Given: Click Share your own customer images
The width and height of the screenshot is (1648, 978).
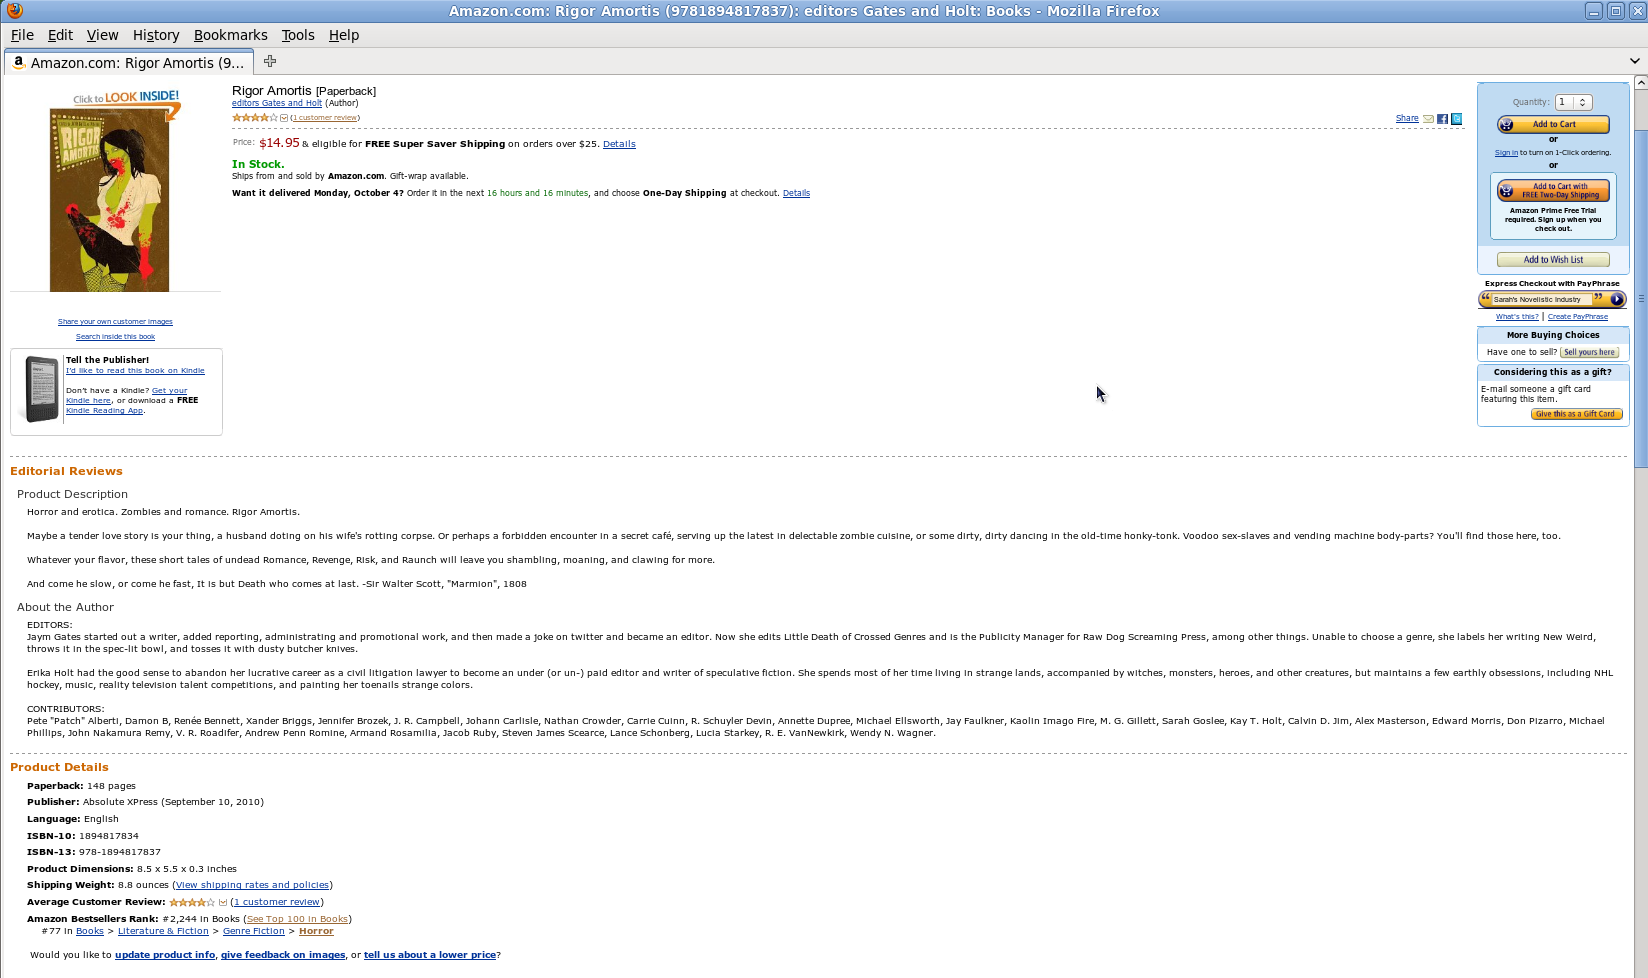Looking at the screenshot, I should [115, 322].
